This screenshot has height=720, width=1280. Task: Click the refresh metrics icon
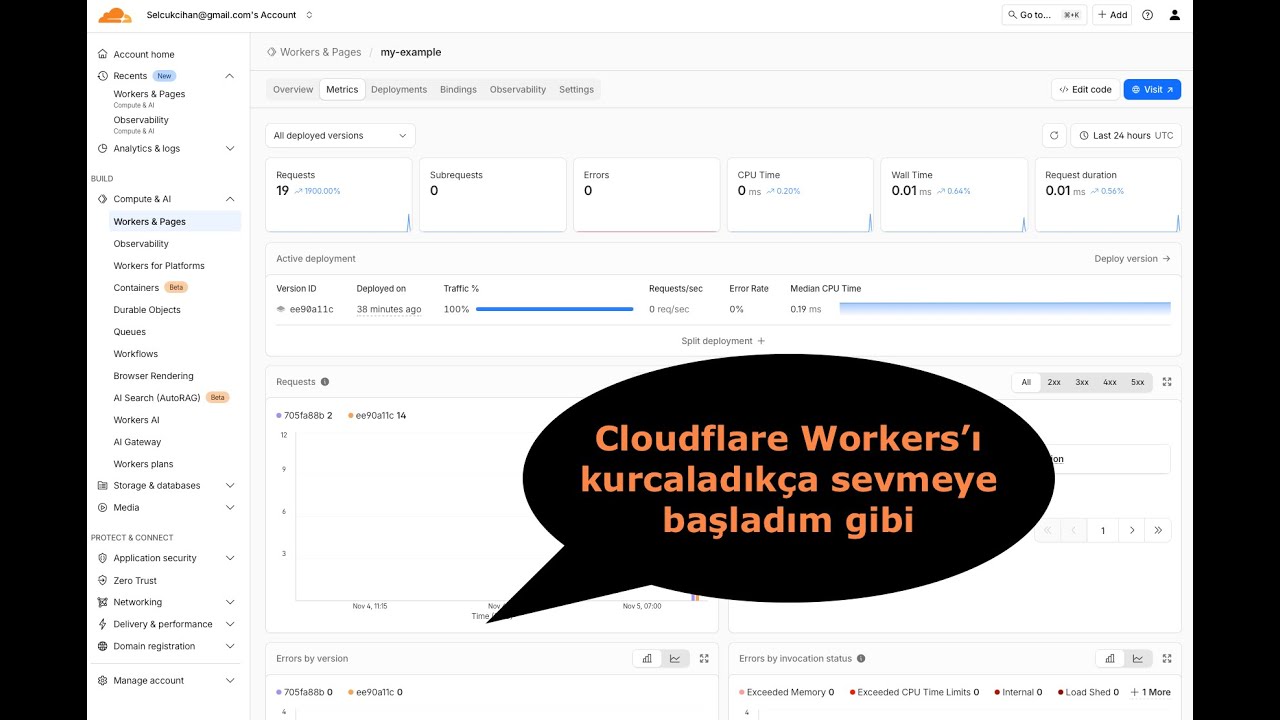1053,135
